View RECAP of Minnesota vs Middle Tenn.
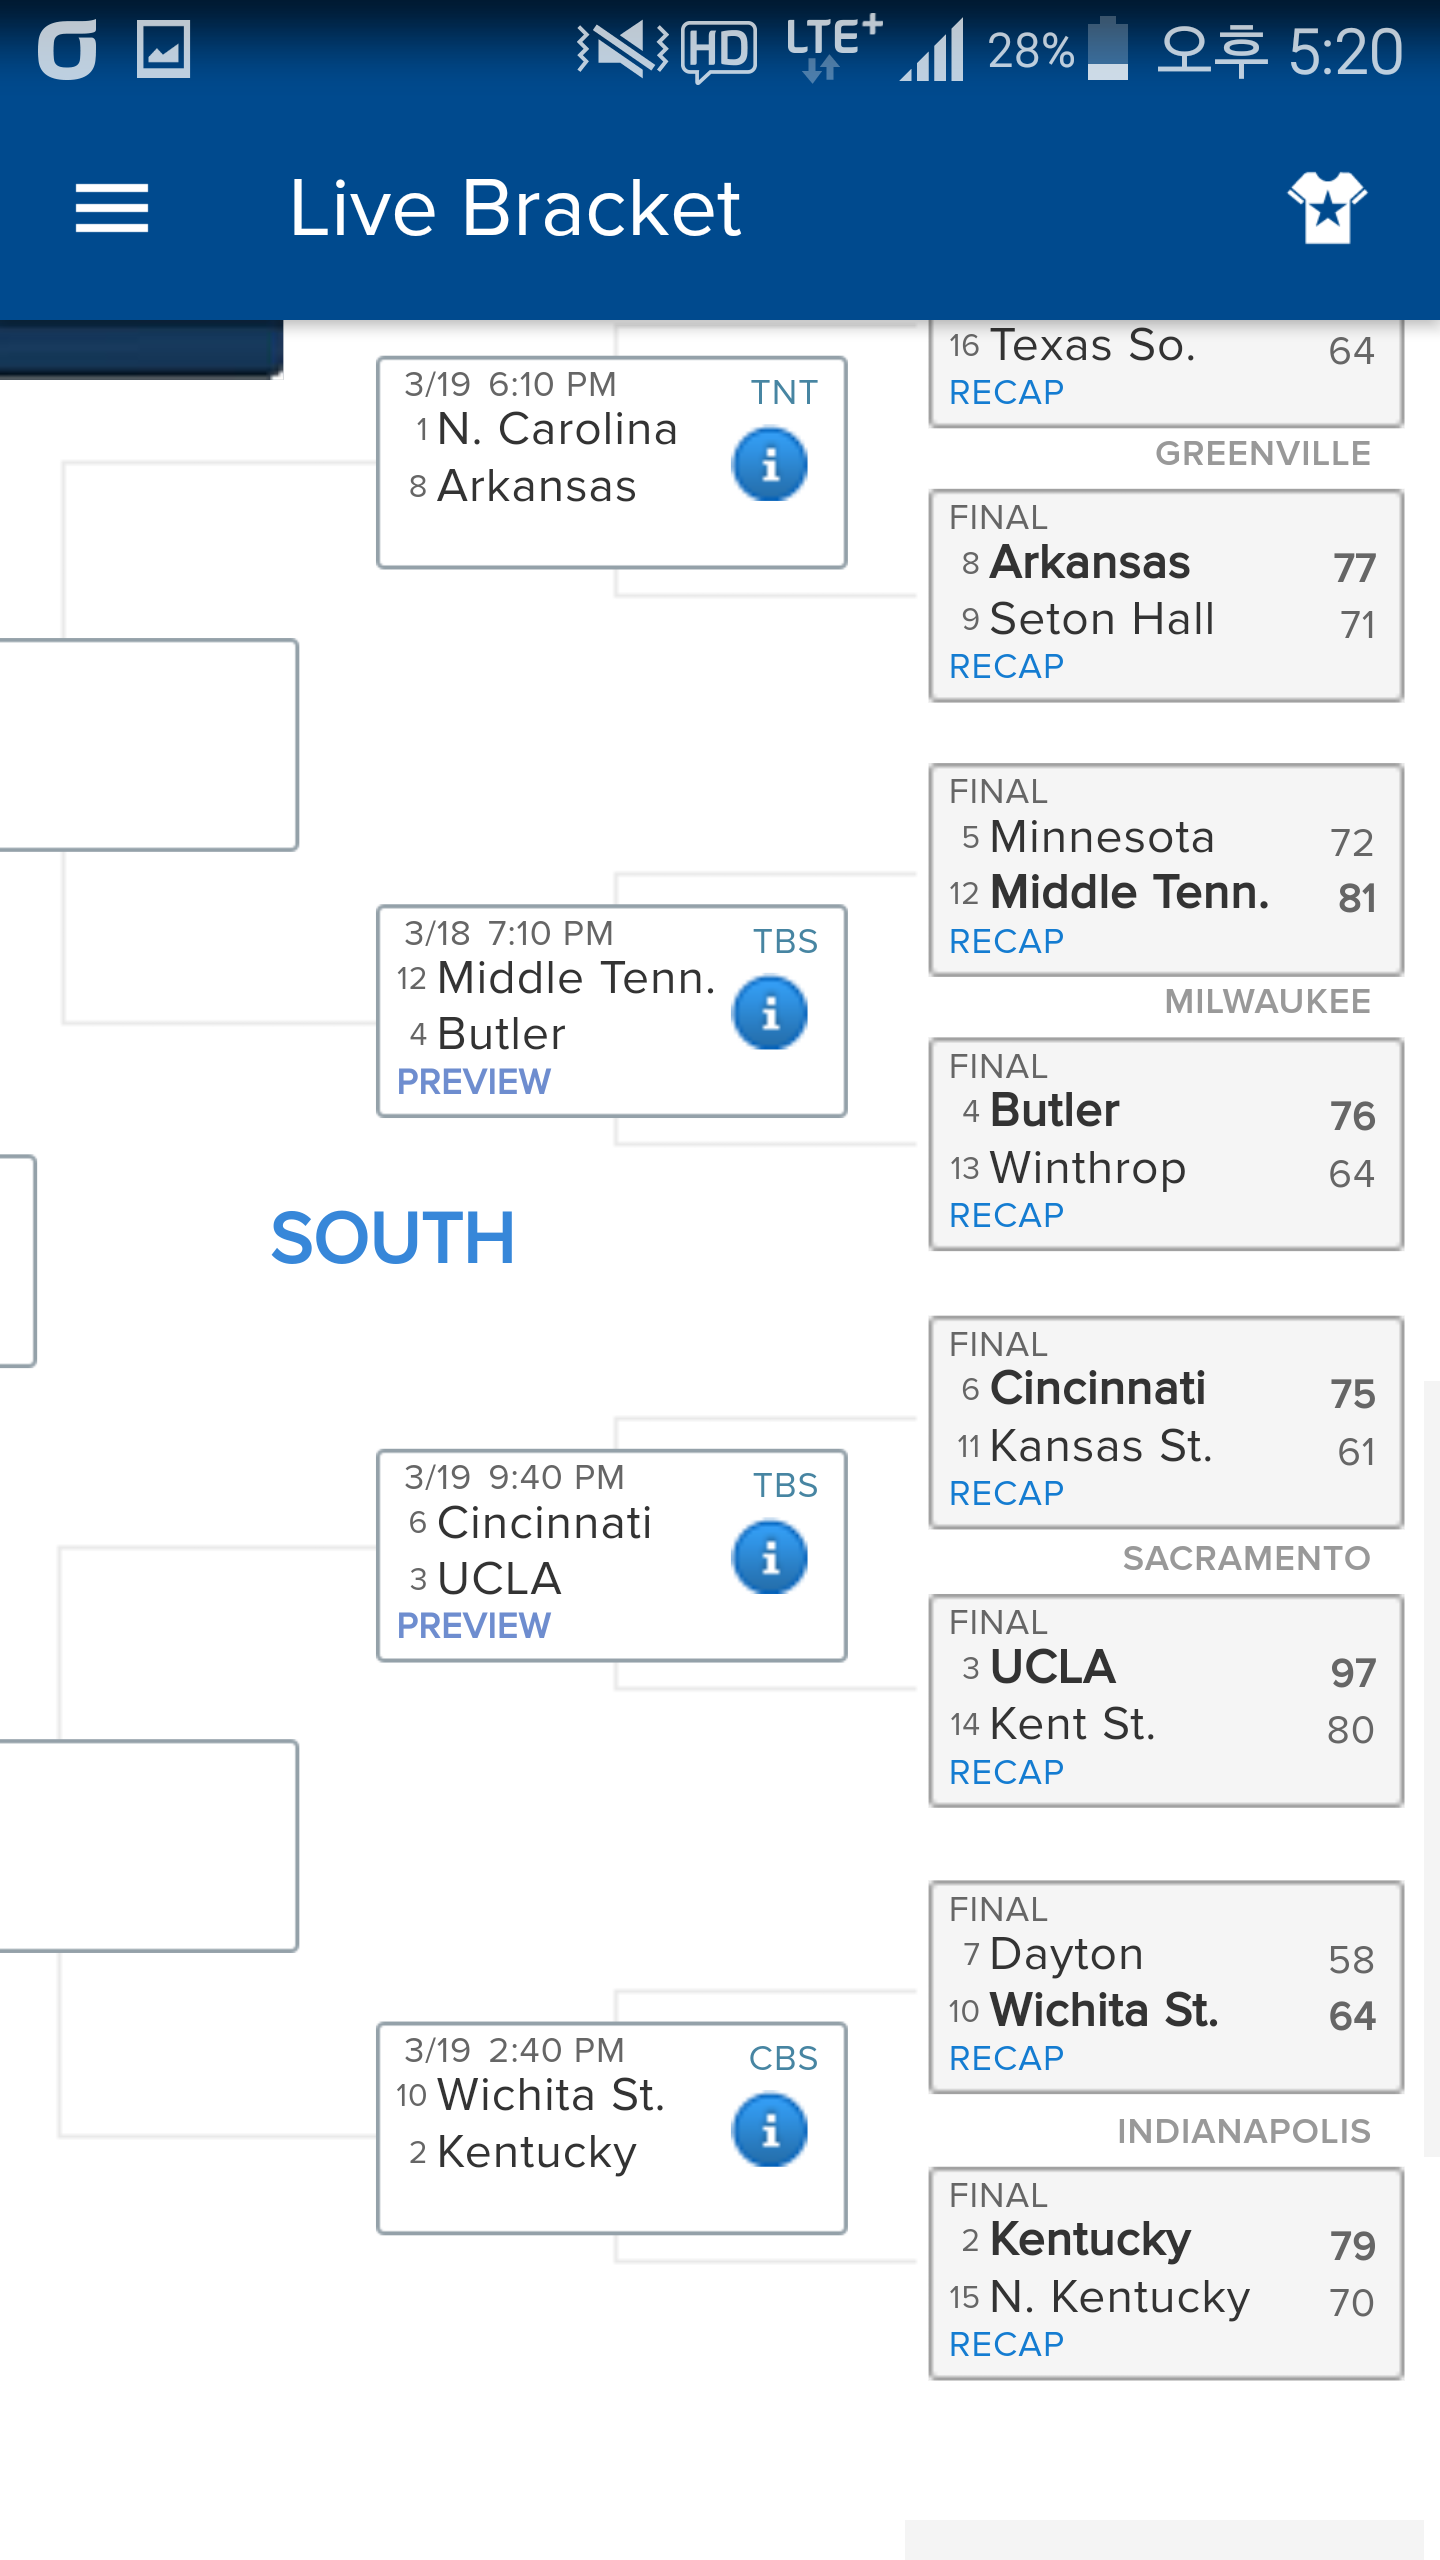The height and width of the screenshot is (2560, 1440). 1006,941
